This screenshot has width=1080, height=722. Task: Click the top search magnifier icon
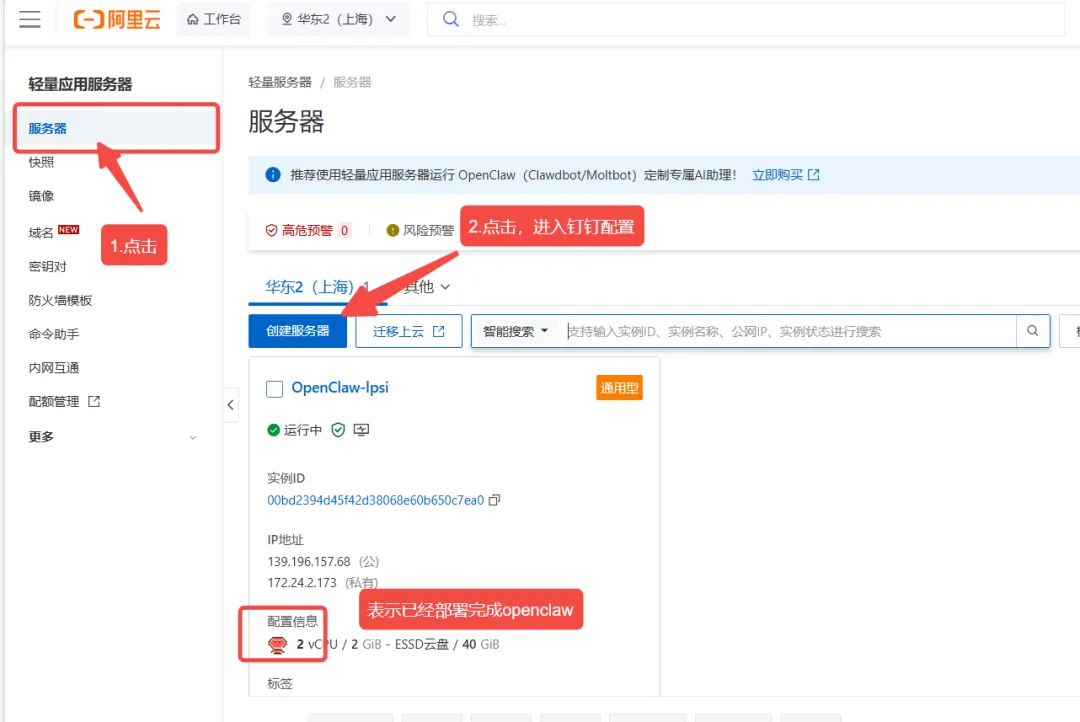[450, 19]
